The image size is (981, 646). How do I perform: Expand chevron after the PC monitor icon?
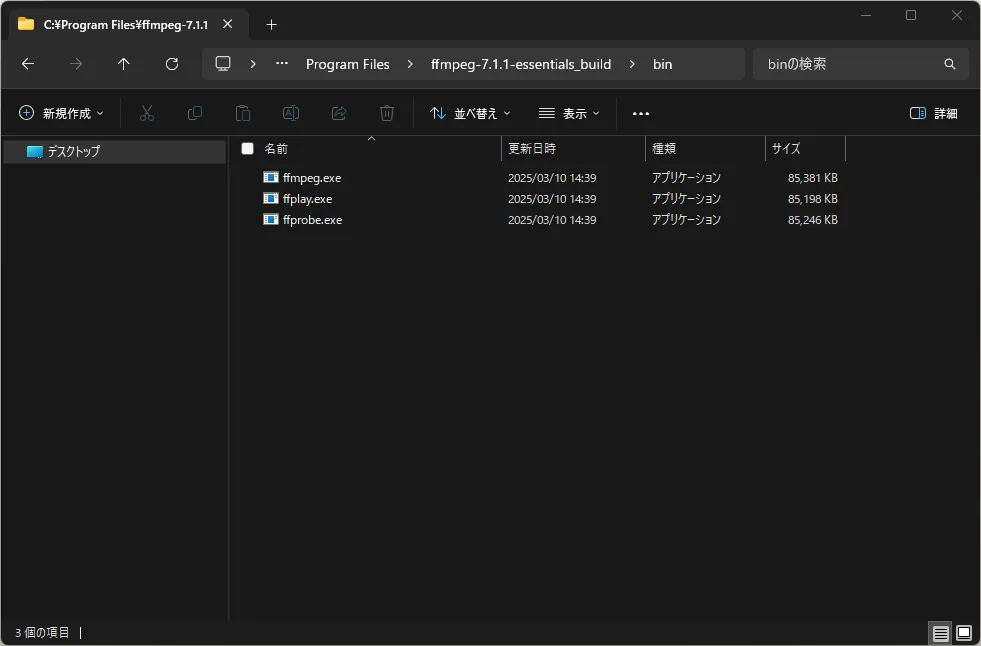(253, 64)
